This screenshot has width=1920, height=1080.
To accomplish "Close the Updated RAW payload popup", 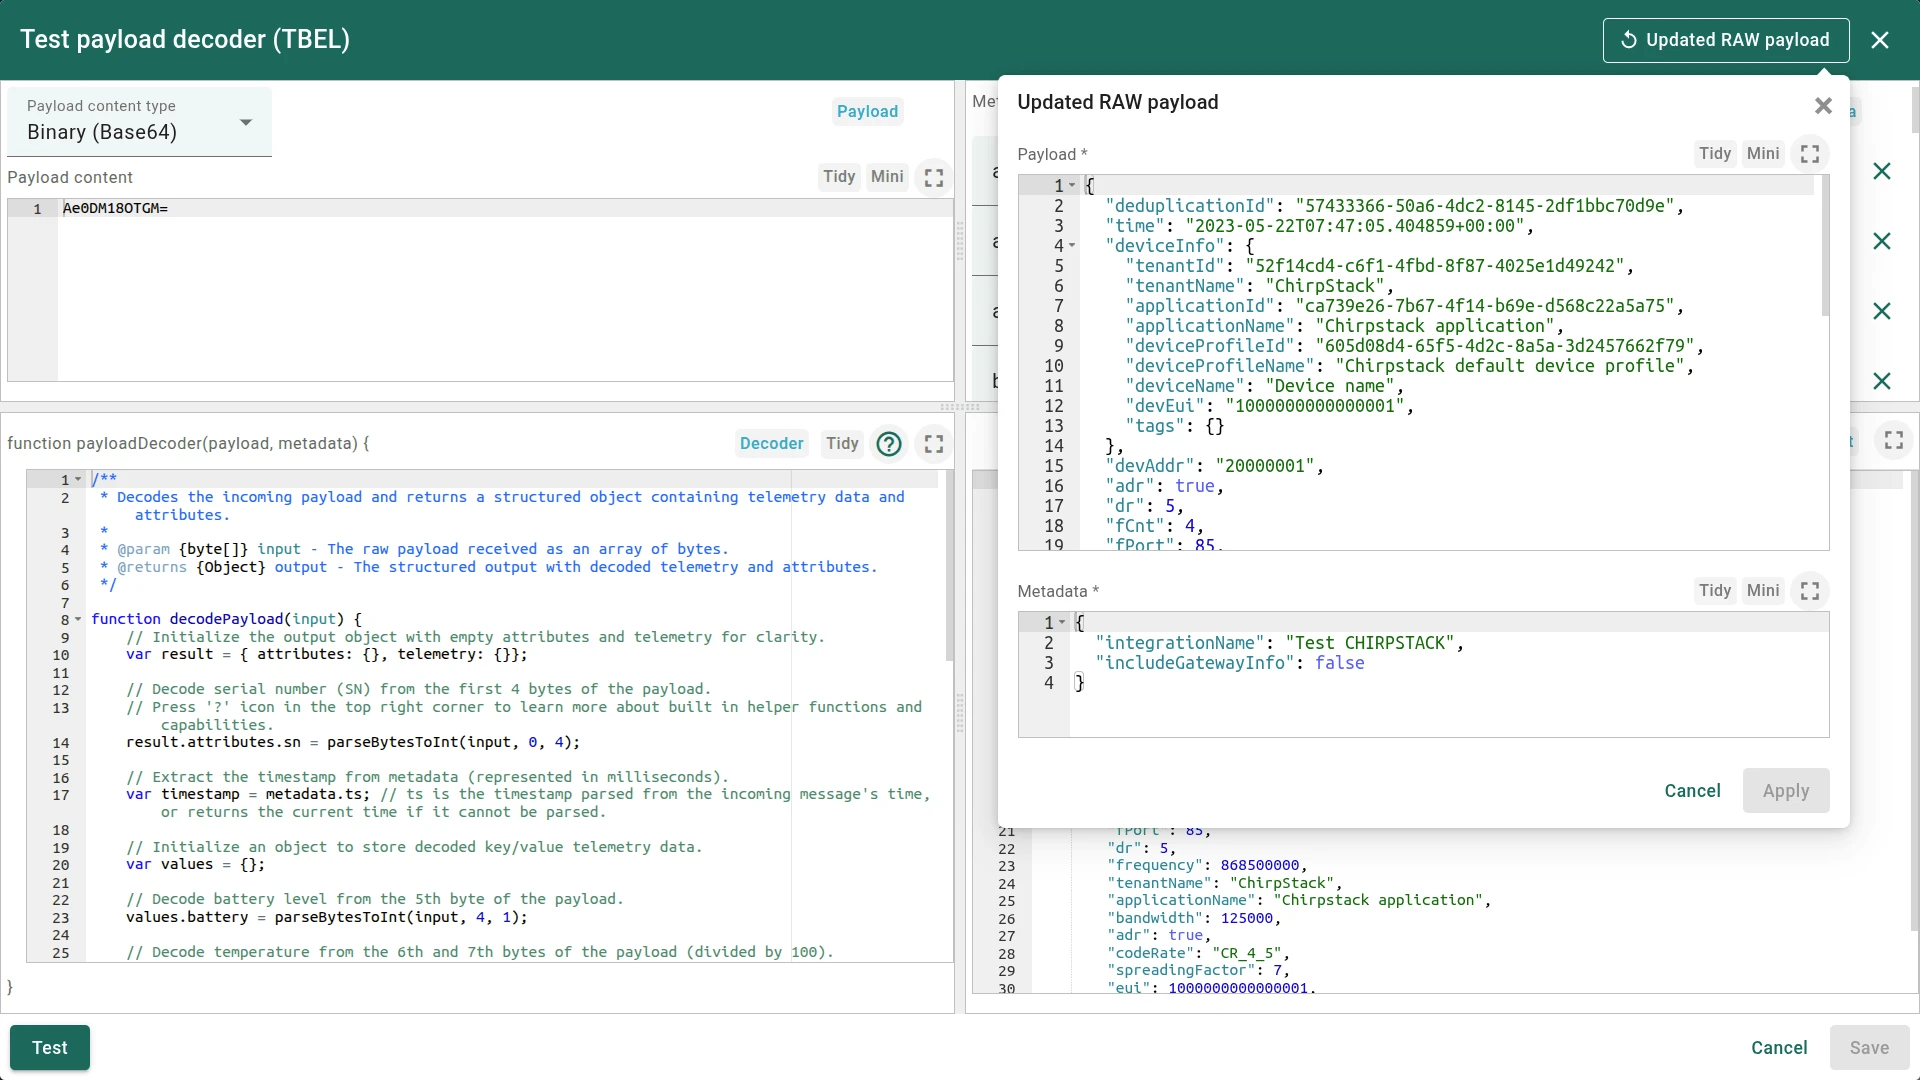I will coord(1823,105).
